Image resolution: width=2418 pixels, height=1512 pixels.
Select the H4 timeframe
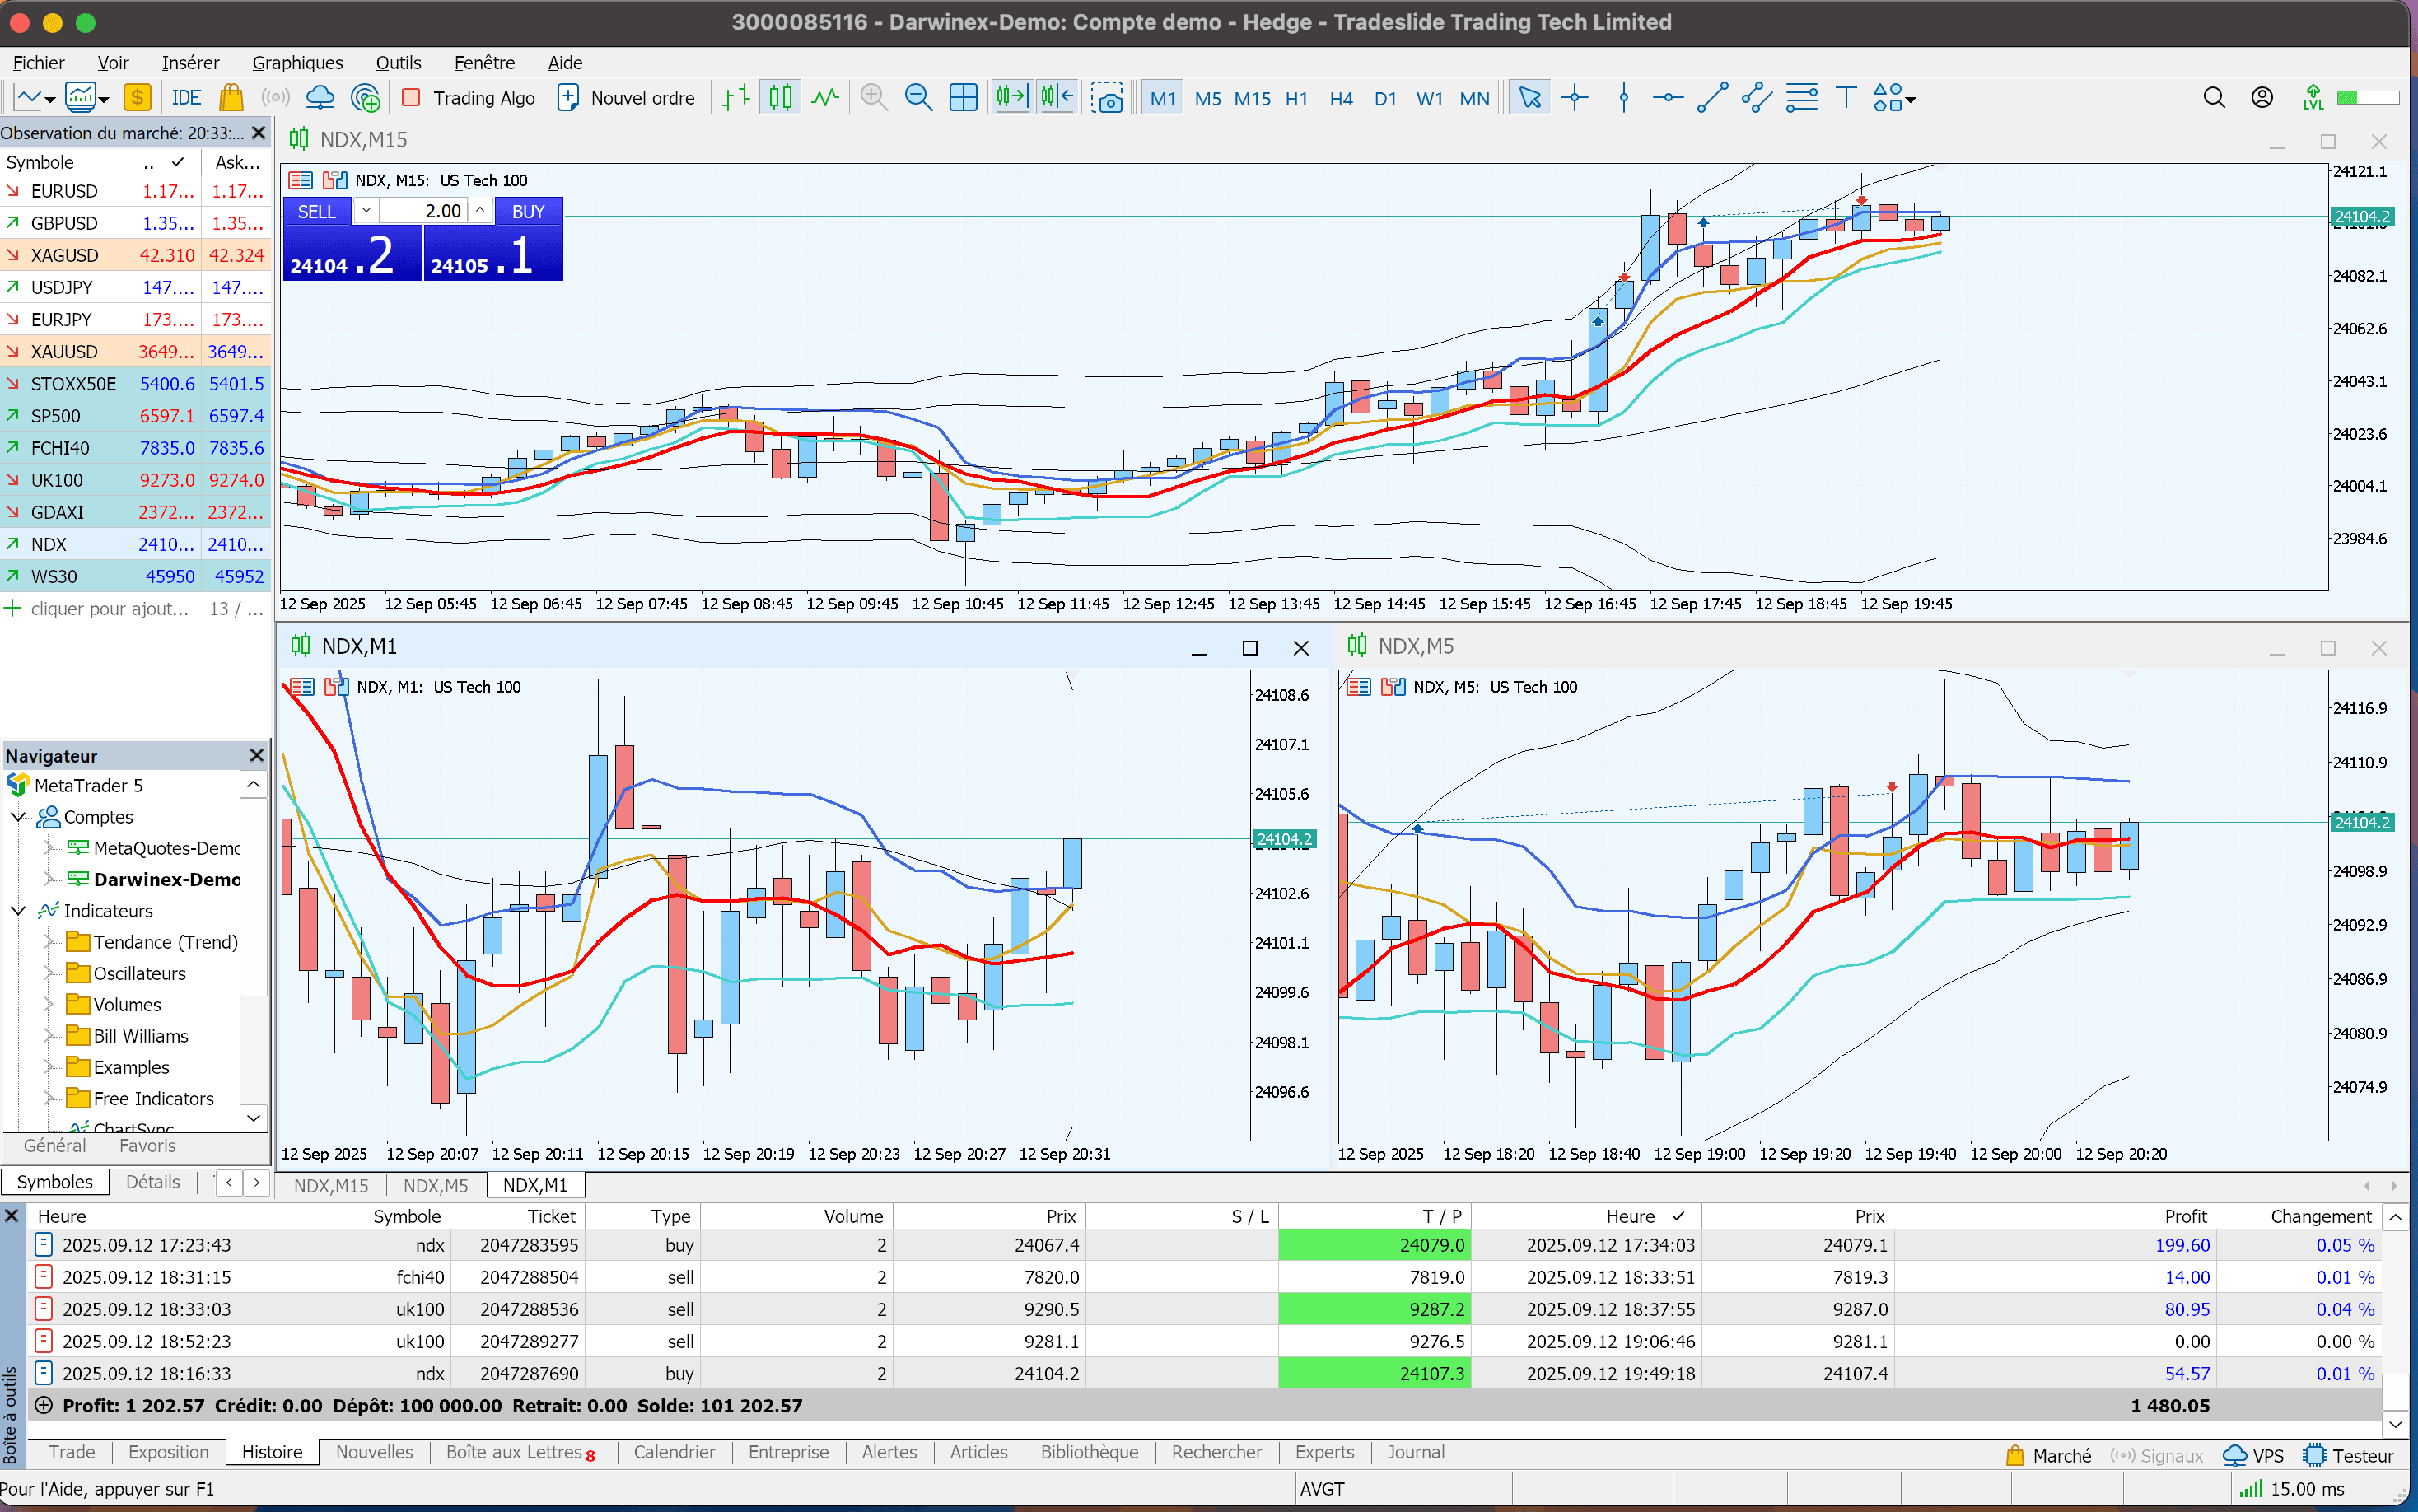point(1341,99)
